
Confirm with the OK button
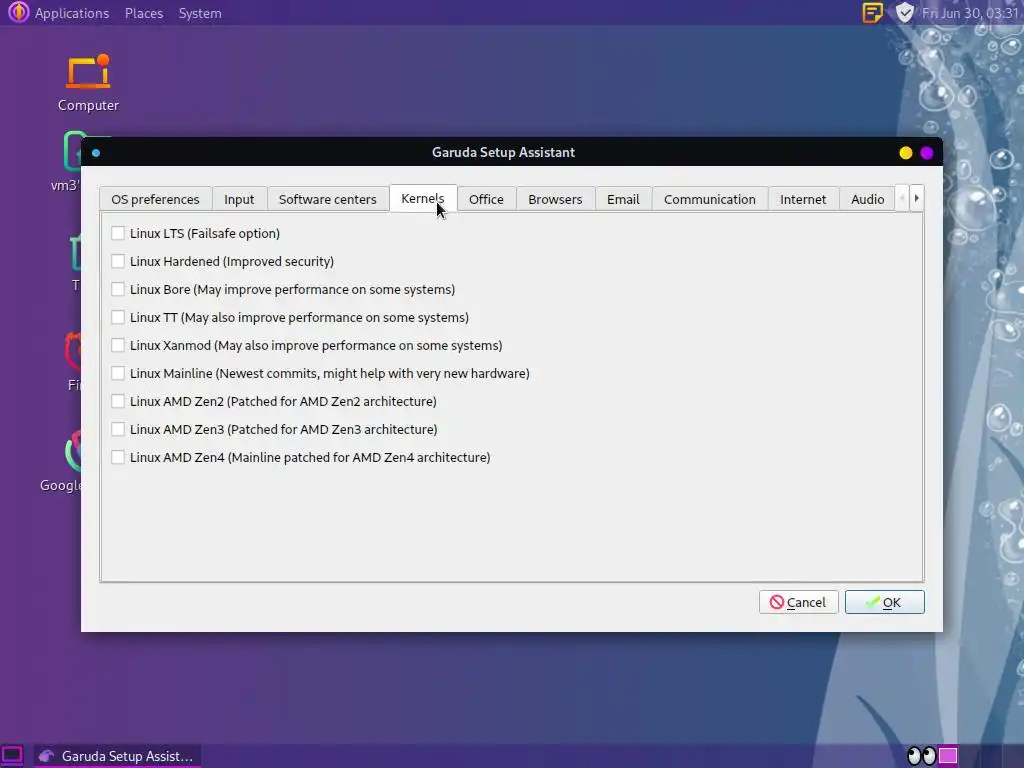click(x=884, y=602)
